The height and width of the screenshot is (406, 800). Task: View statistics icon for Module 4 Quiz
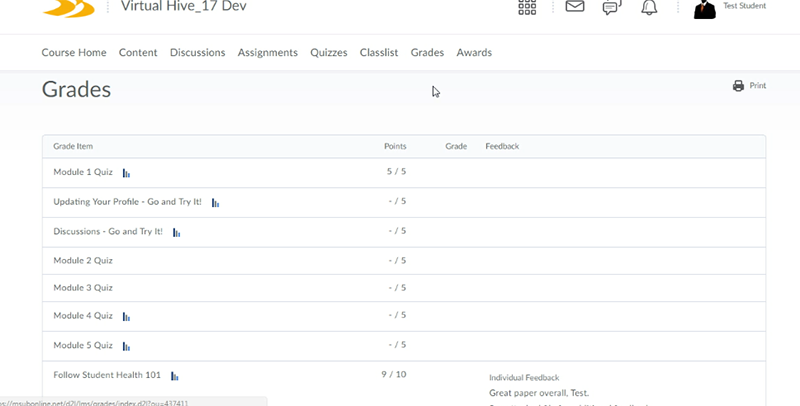coord(127,317)
